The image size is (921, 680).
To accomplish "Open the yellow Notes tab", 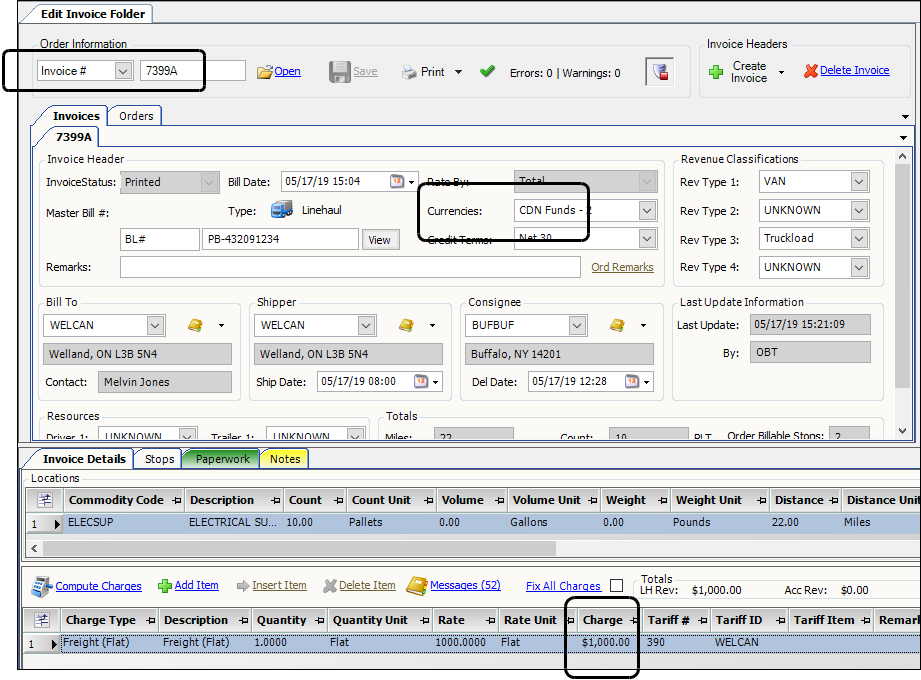I will (x=284, y=459).
